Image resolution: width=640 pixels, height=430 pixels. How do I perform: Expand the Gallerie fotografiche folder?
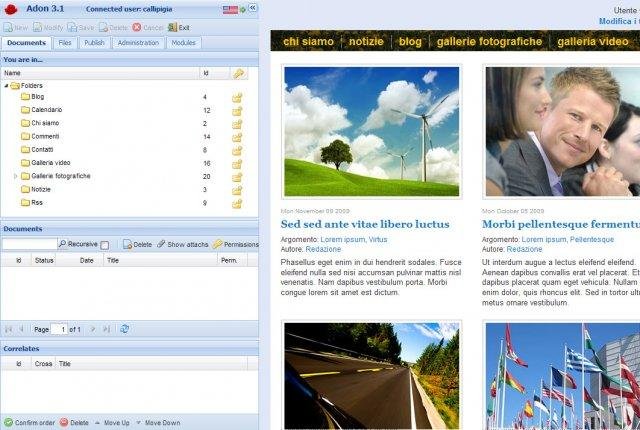(x=16, y=176)
